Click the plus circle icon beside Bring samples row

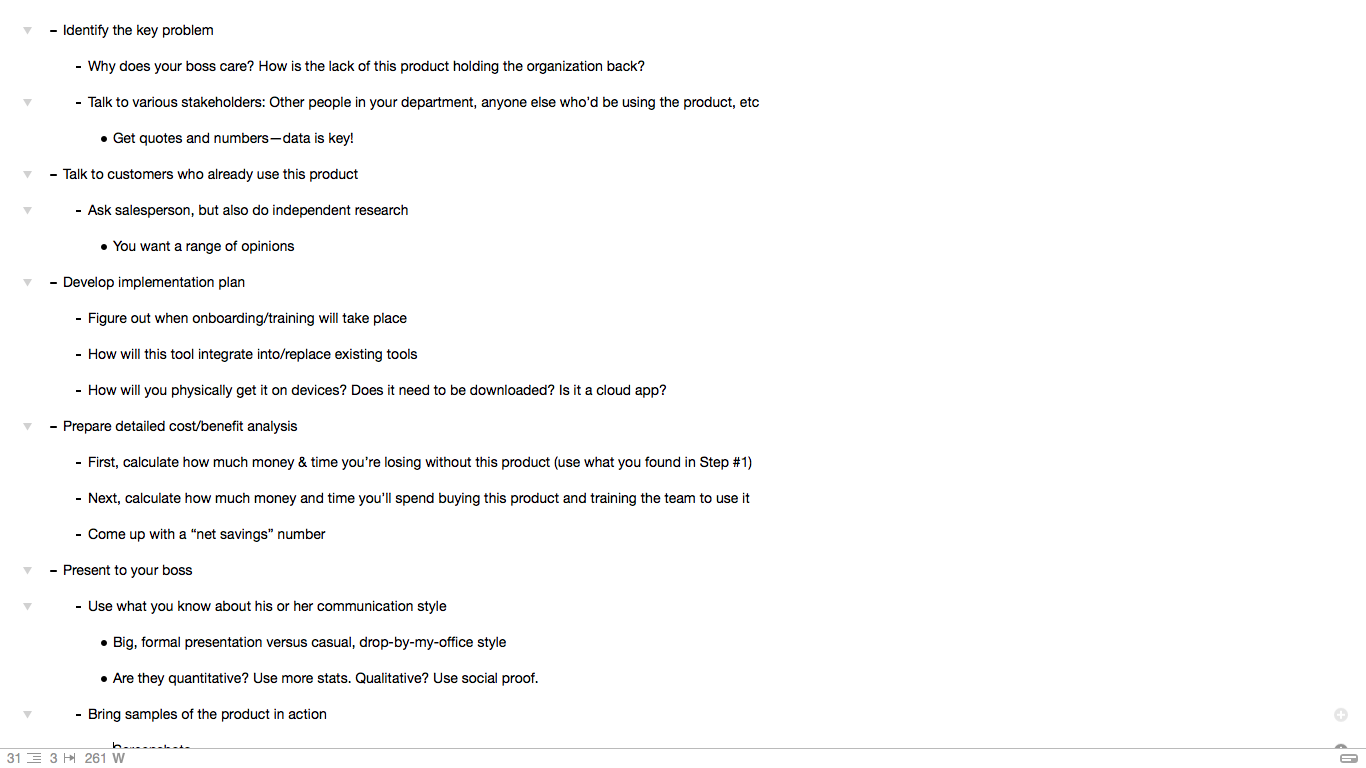tap(1341, 714)
